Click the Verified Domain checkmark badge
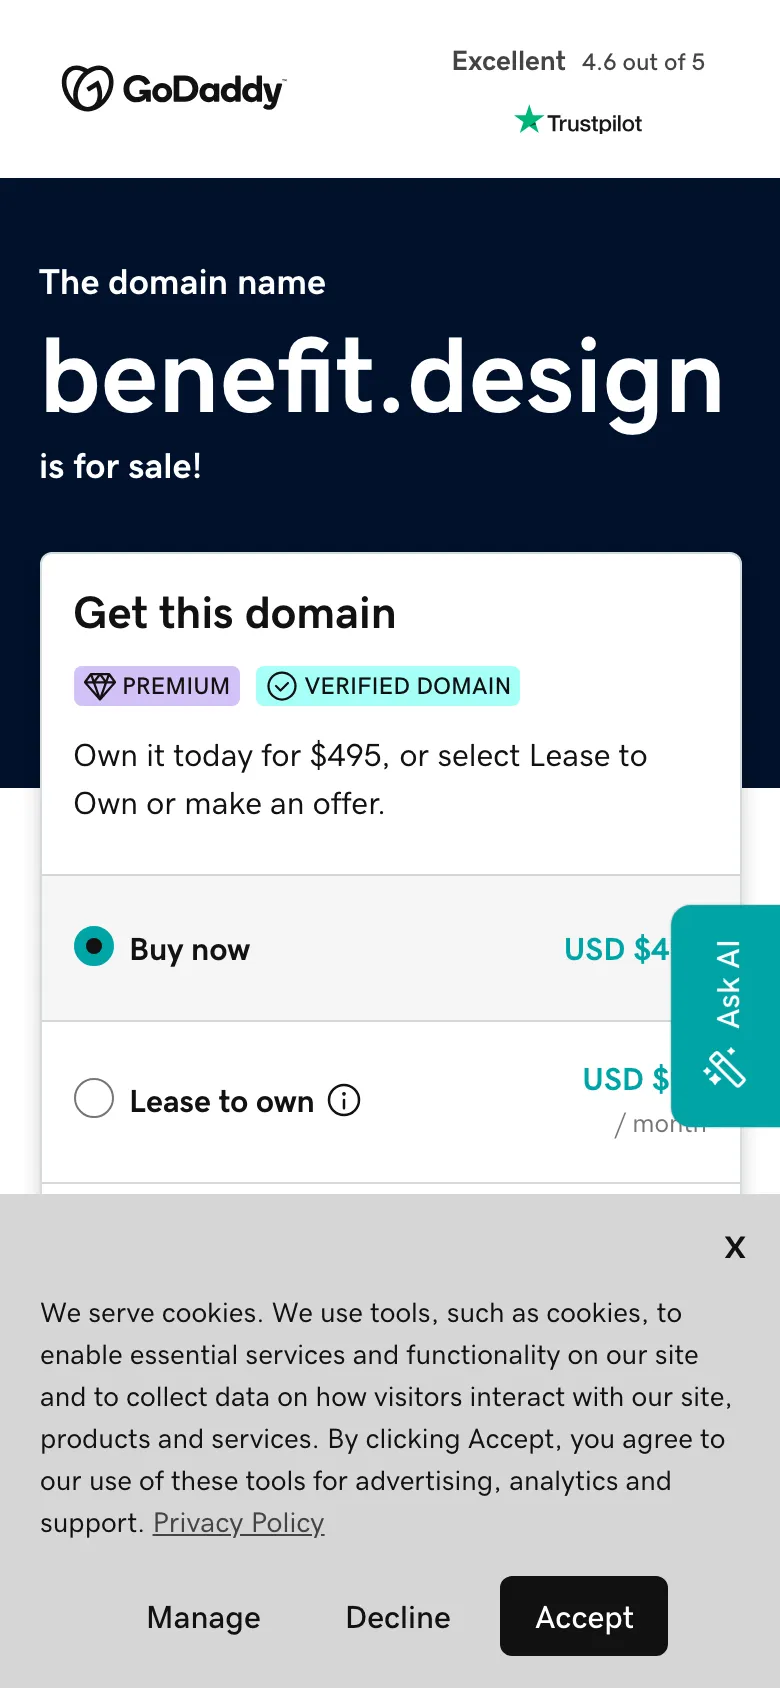This screenshot has width=780, height=1688. coord(388,686)
